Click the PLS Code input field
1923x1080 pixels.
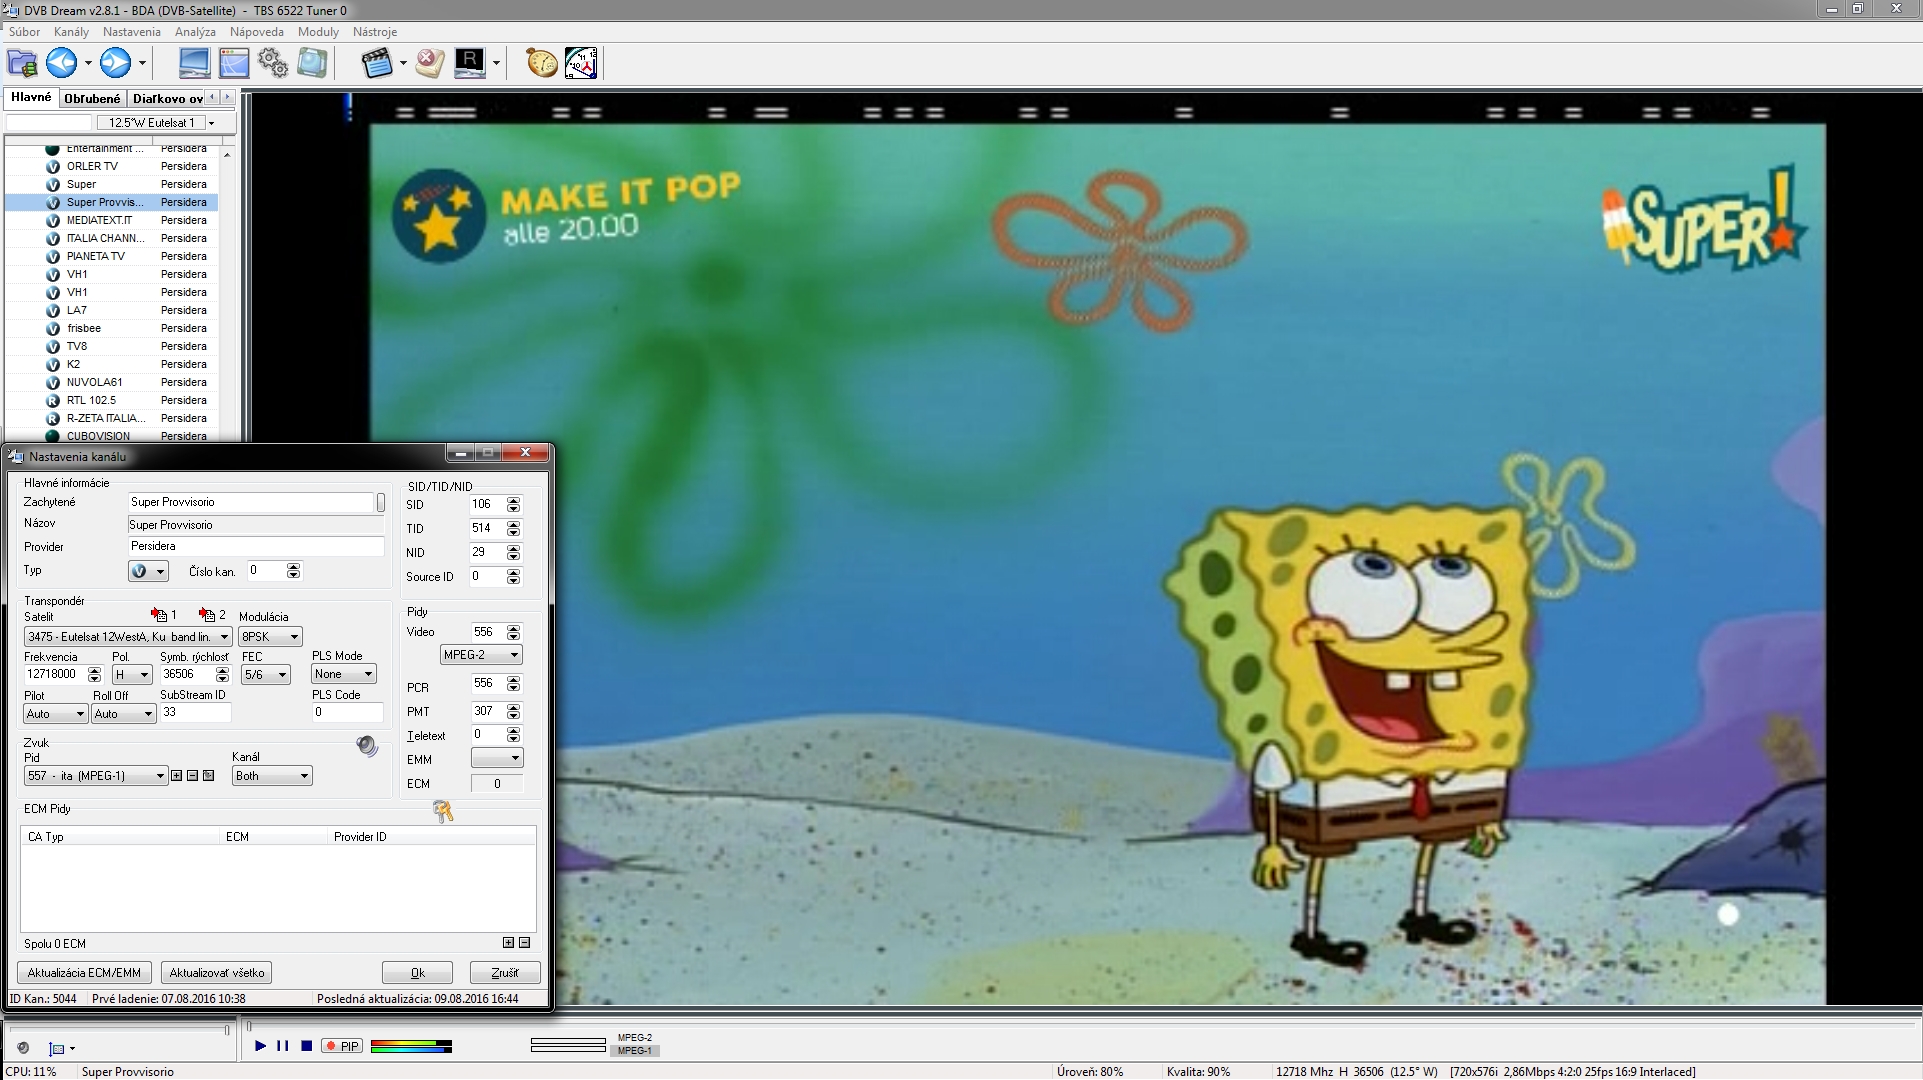point(348,713)
